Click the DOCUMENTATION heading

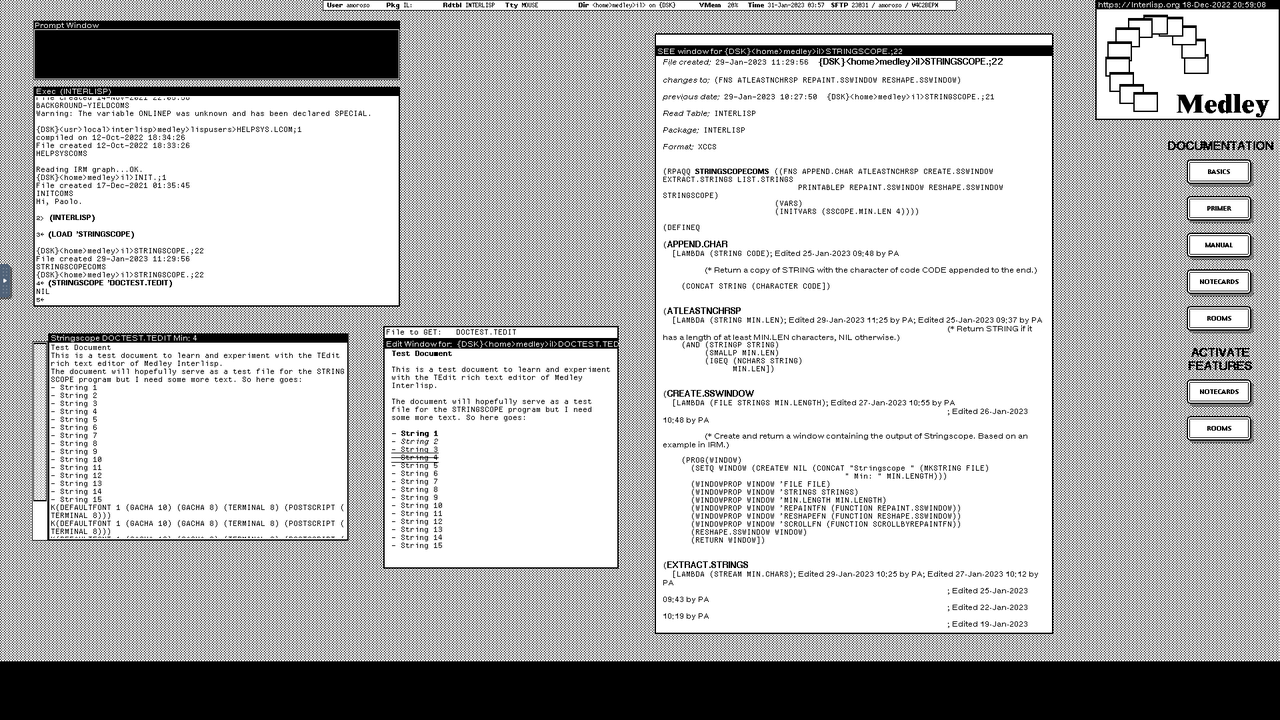click(1220, 146)
